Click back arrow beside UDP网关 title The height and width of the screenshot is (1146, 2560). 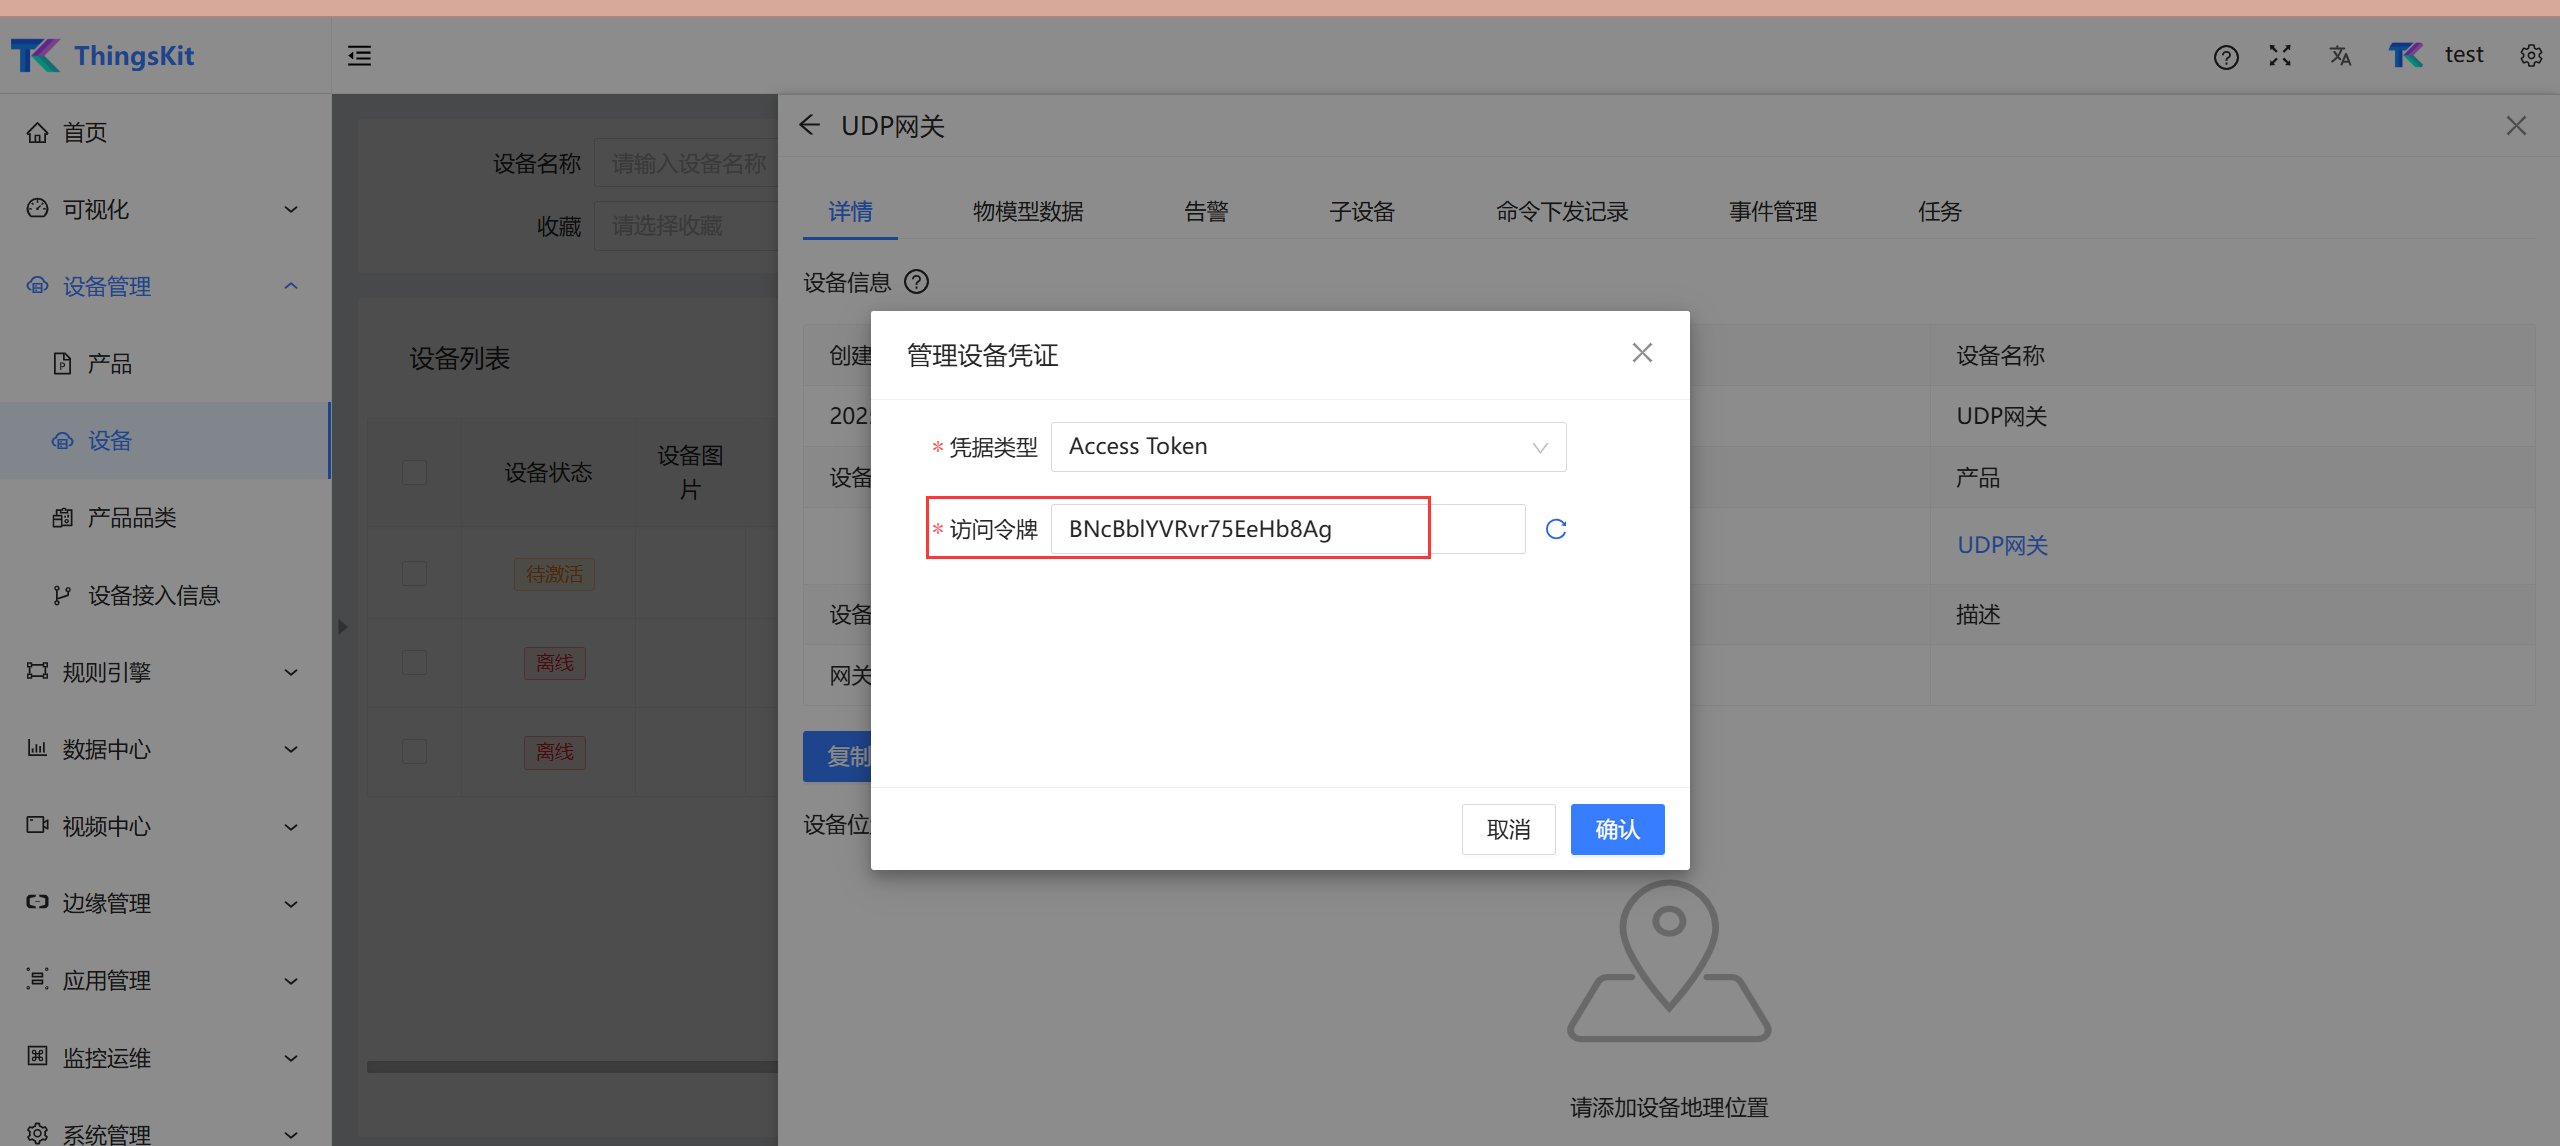point(810,125)
